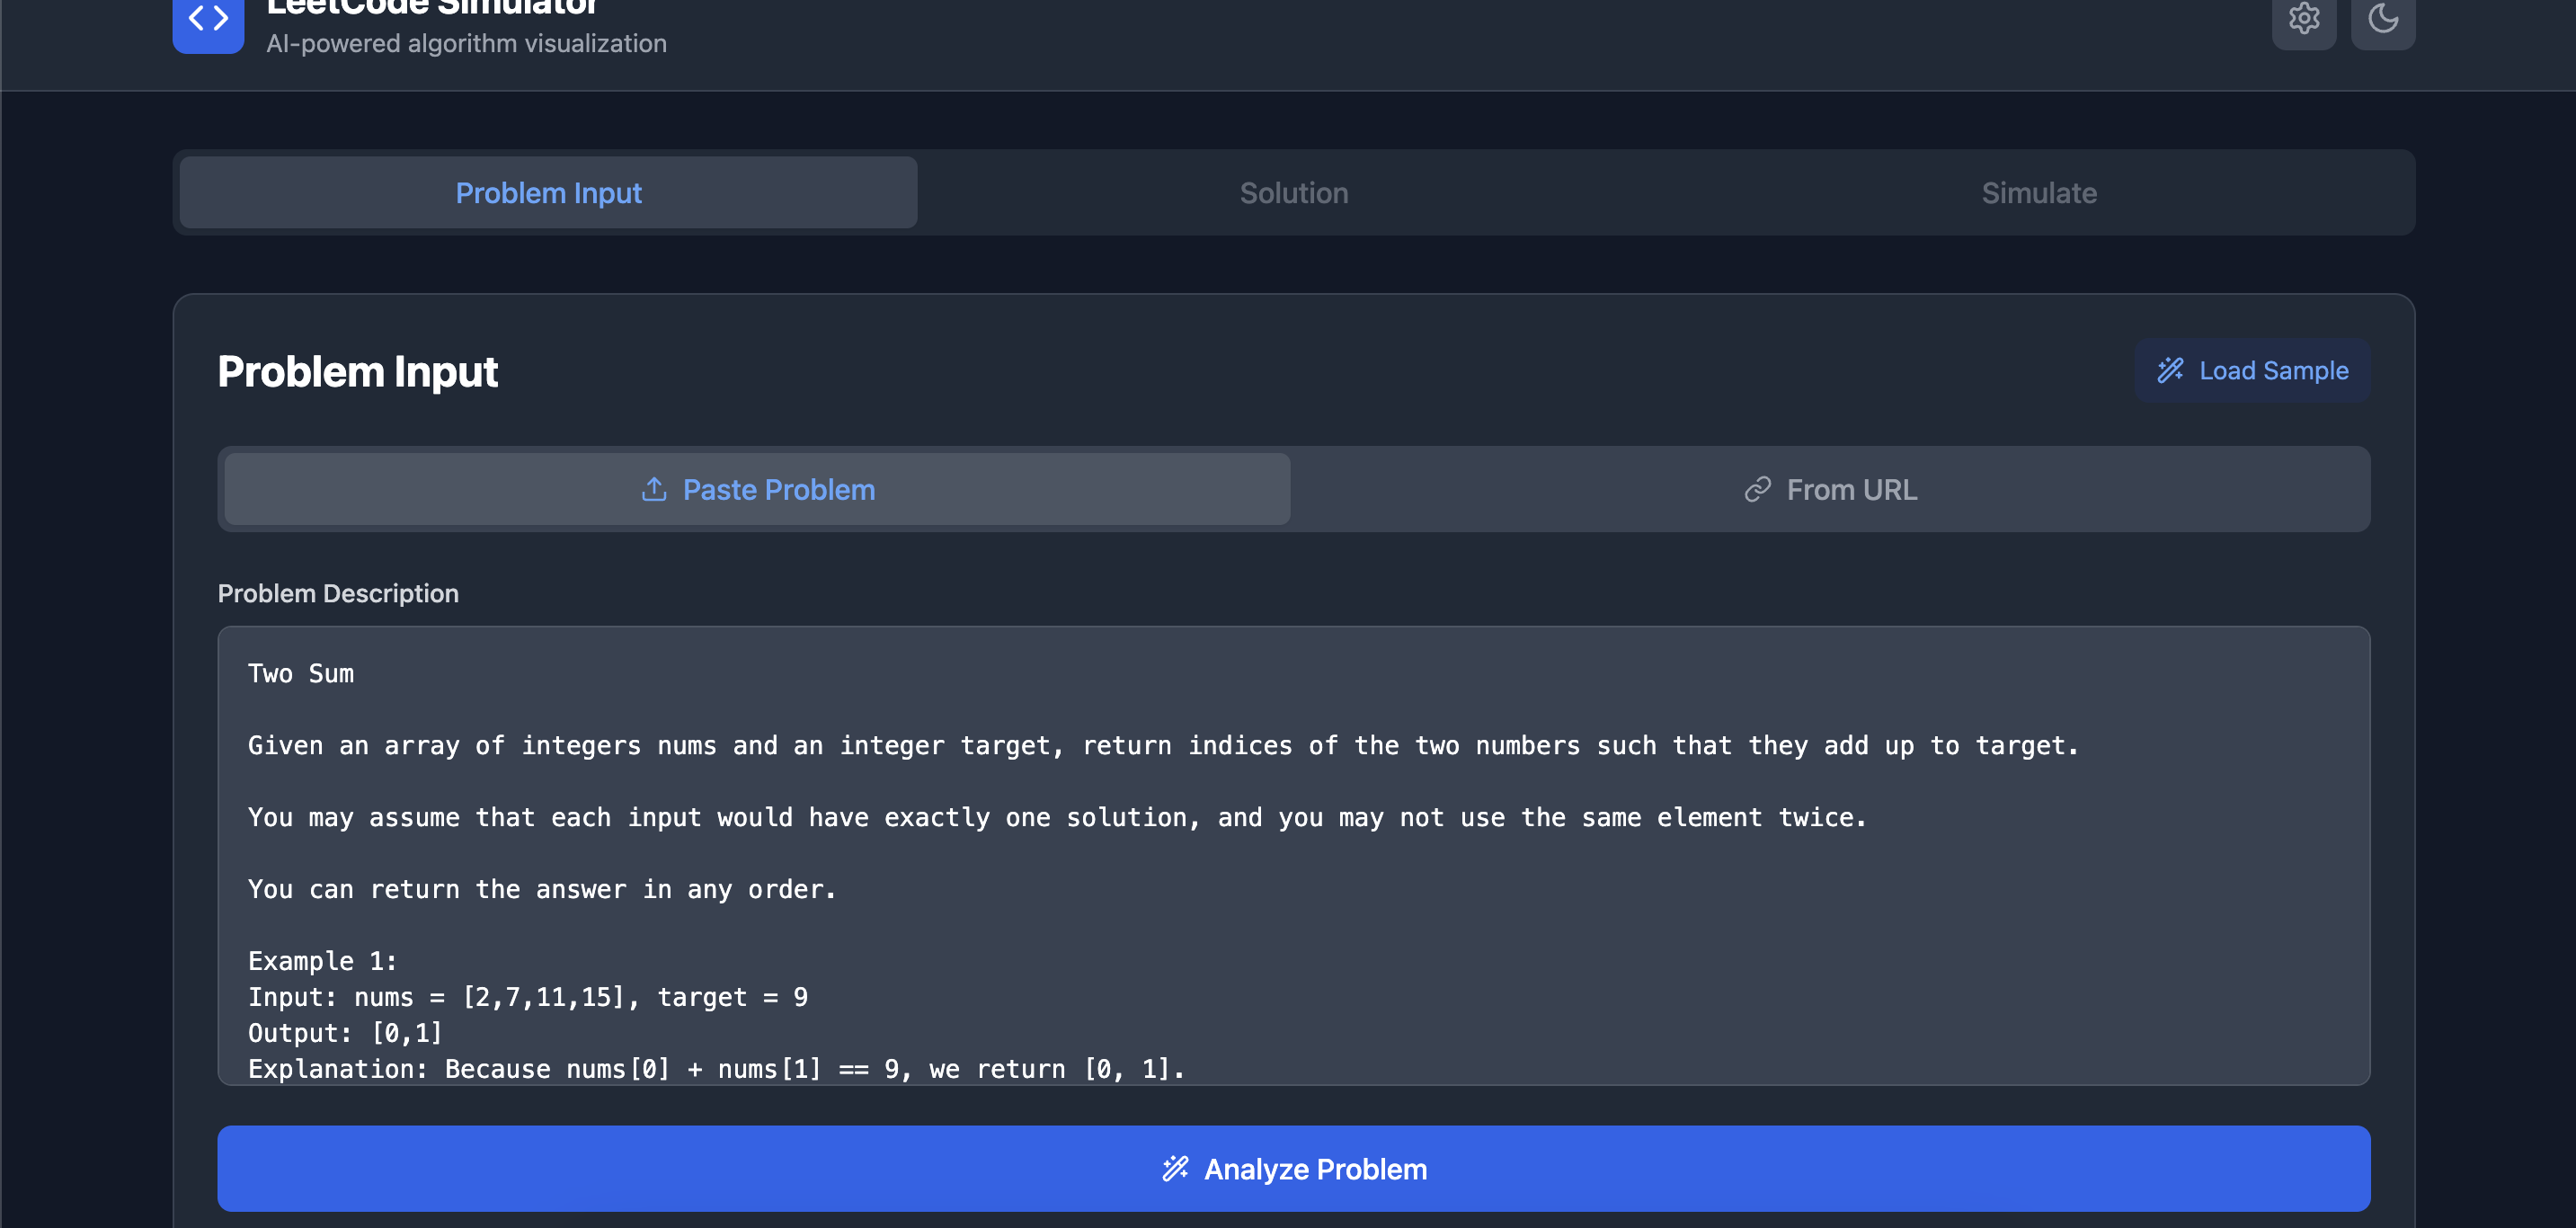Click the 'Two Sum' title line in textarea
Screen dimensions: 2576x1228
click(x=301, y=674)
